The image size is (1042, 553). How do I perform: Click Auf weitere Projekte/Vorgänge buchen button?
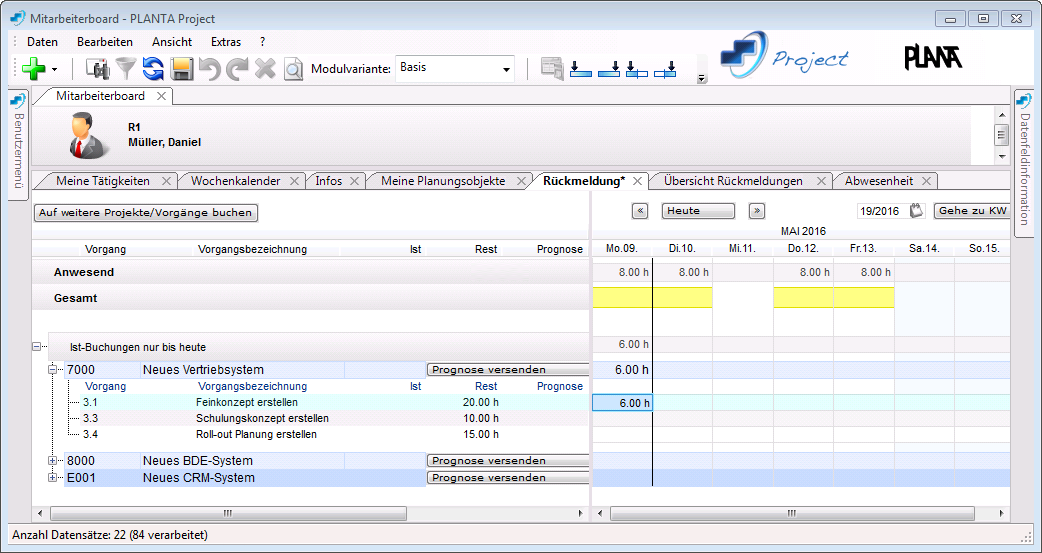click(x=146, y=213)
